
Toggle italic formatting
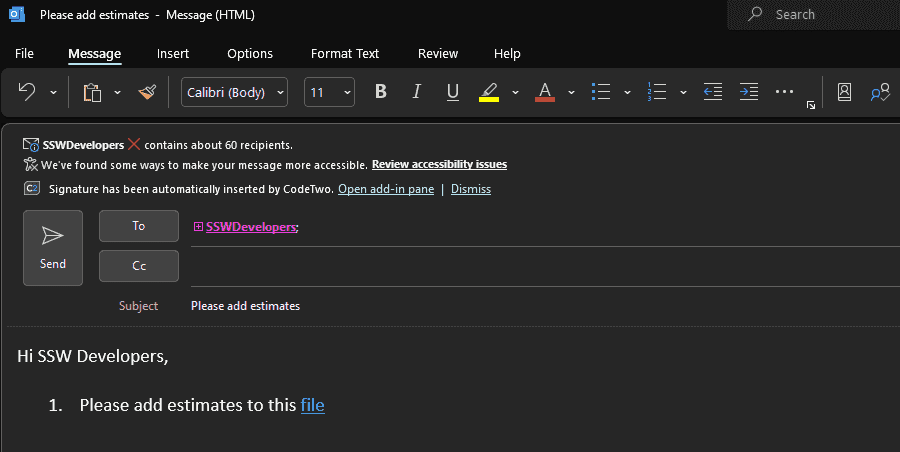pyautogui.click(x=416, y=92)
